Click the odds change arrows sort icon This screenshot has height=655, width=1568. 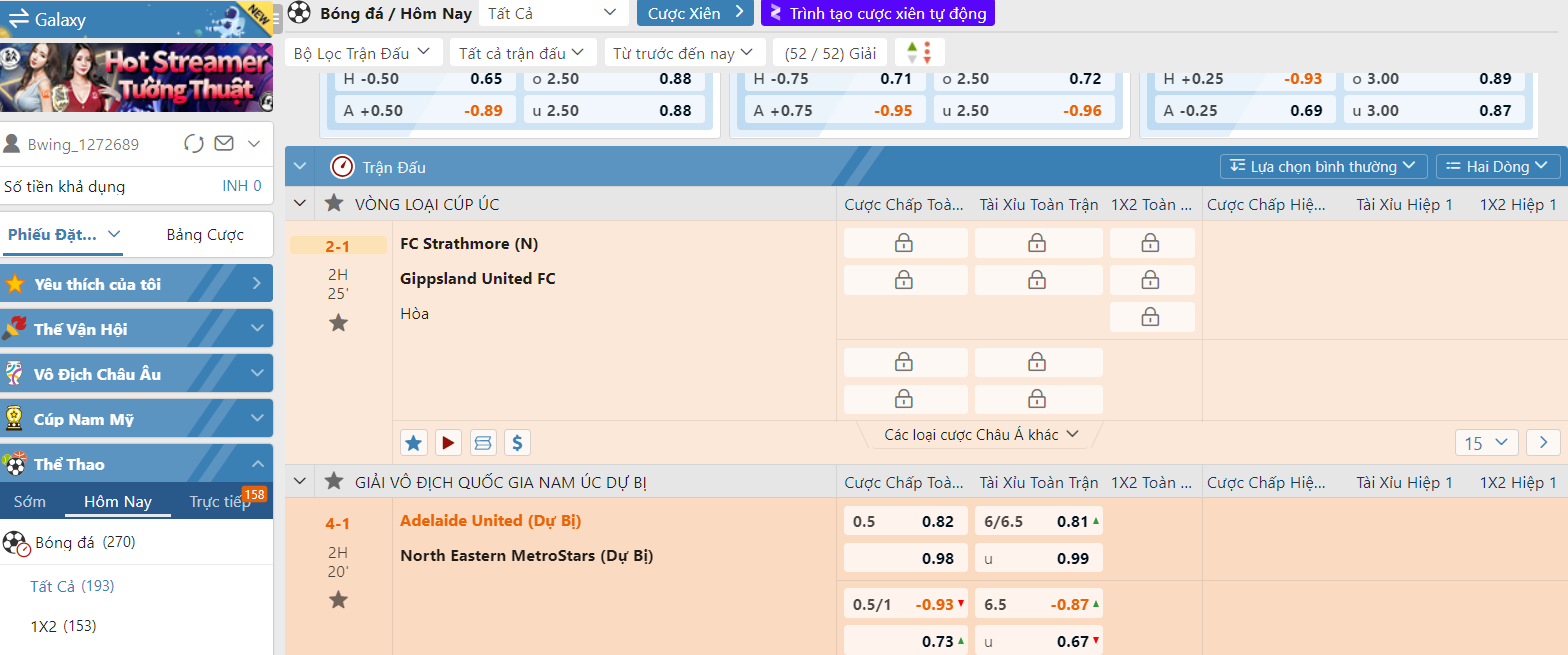(919, 53)
